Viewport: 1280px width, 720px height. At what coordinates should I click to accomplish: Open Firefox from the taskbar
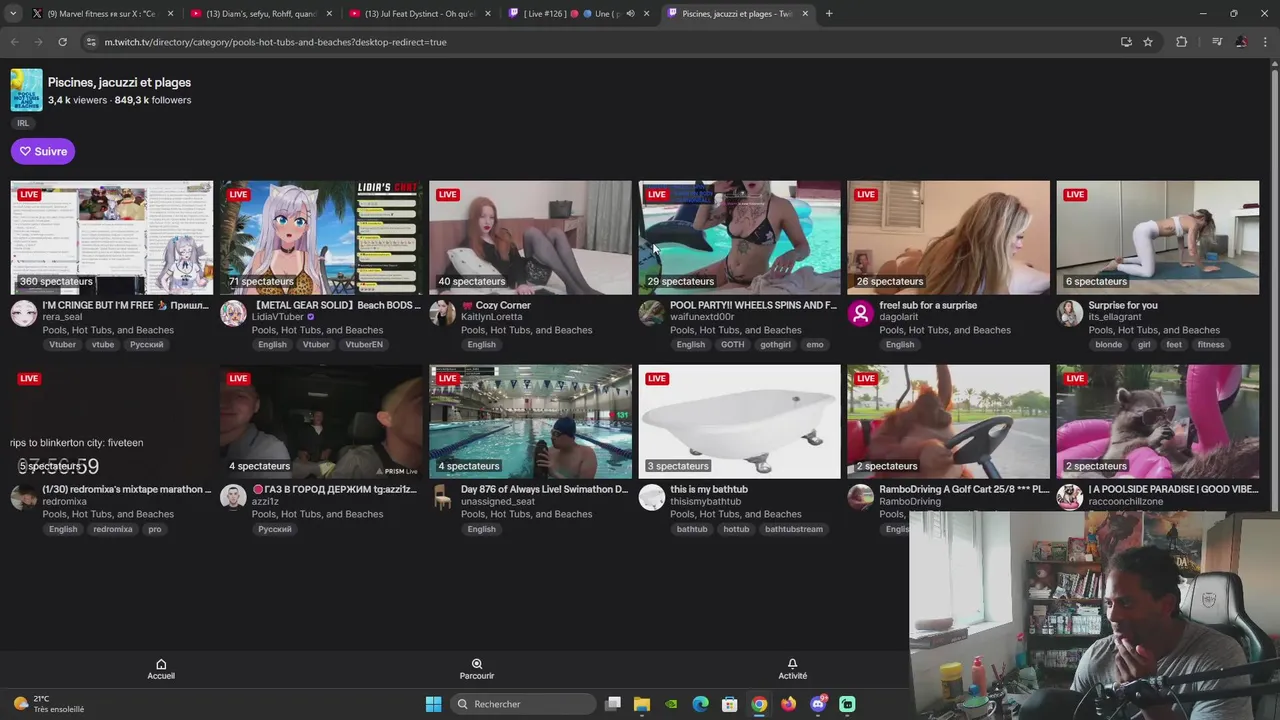click(x=789, y=704)
